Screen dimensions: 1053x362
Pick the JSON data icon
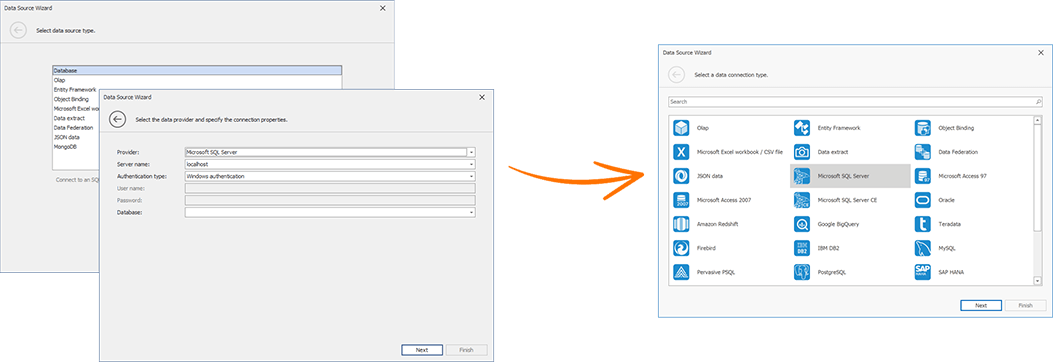pyautogui.click(x=681, y=176)
